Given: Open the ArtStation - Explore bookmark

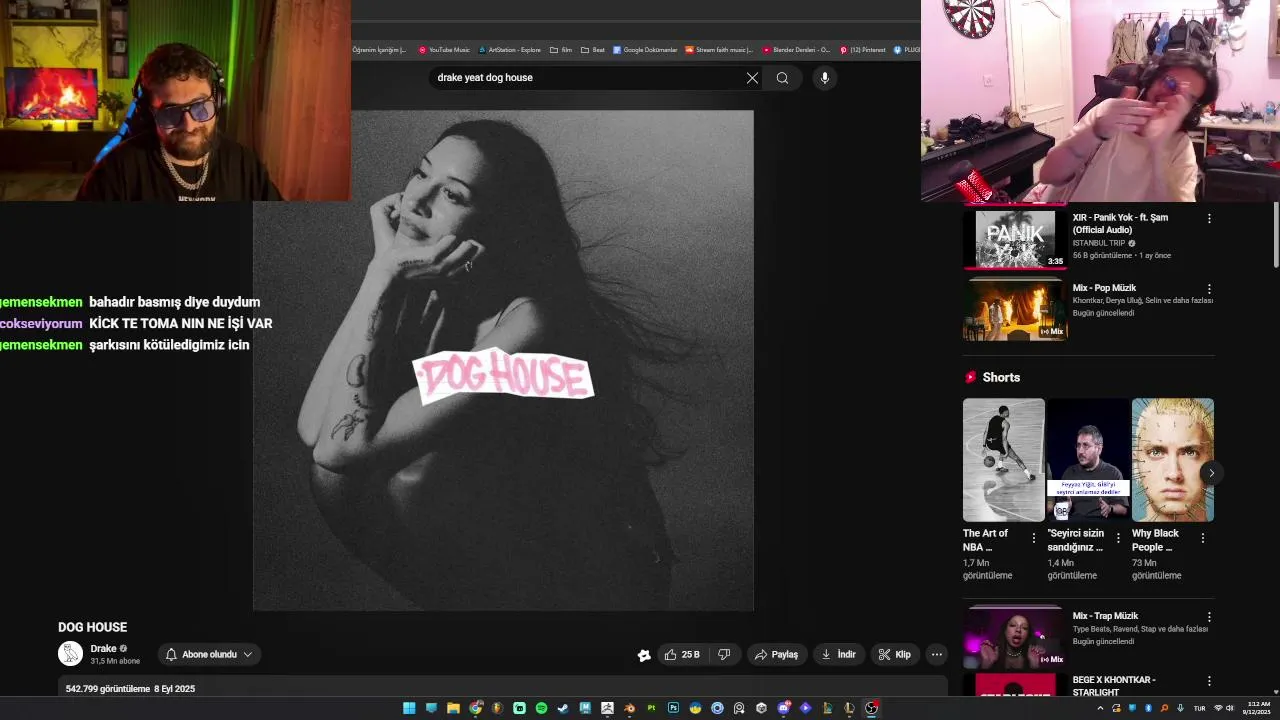Looking at the screenshot, I should (x=510, y=50).
